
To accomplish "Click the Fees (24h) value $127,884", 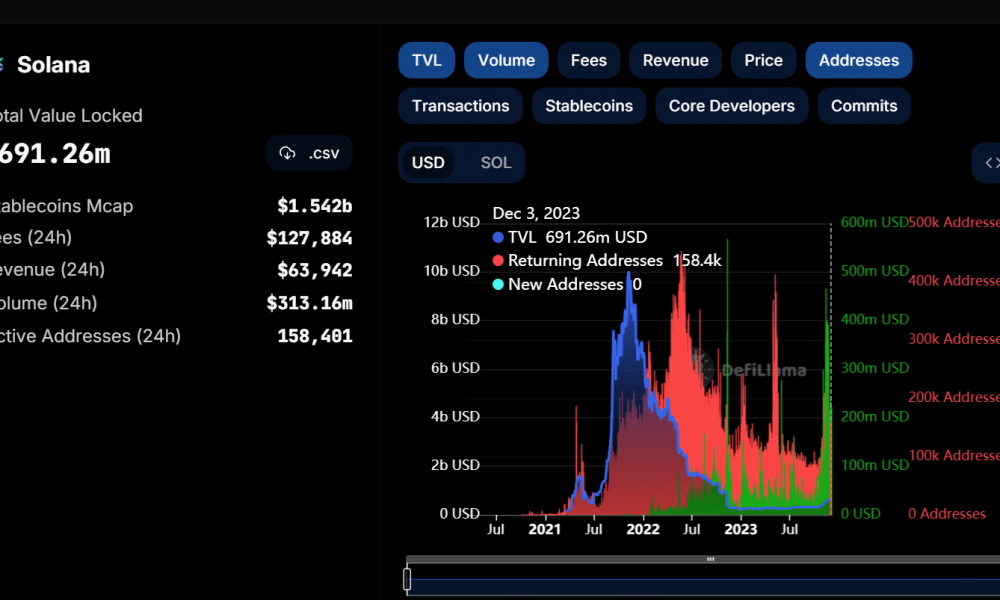I will [309, 238].
